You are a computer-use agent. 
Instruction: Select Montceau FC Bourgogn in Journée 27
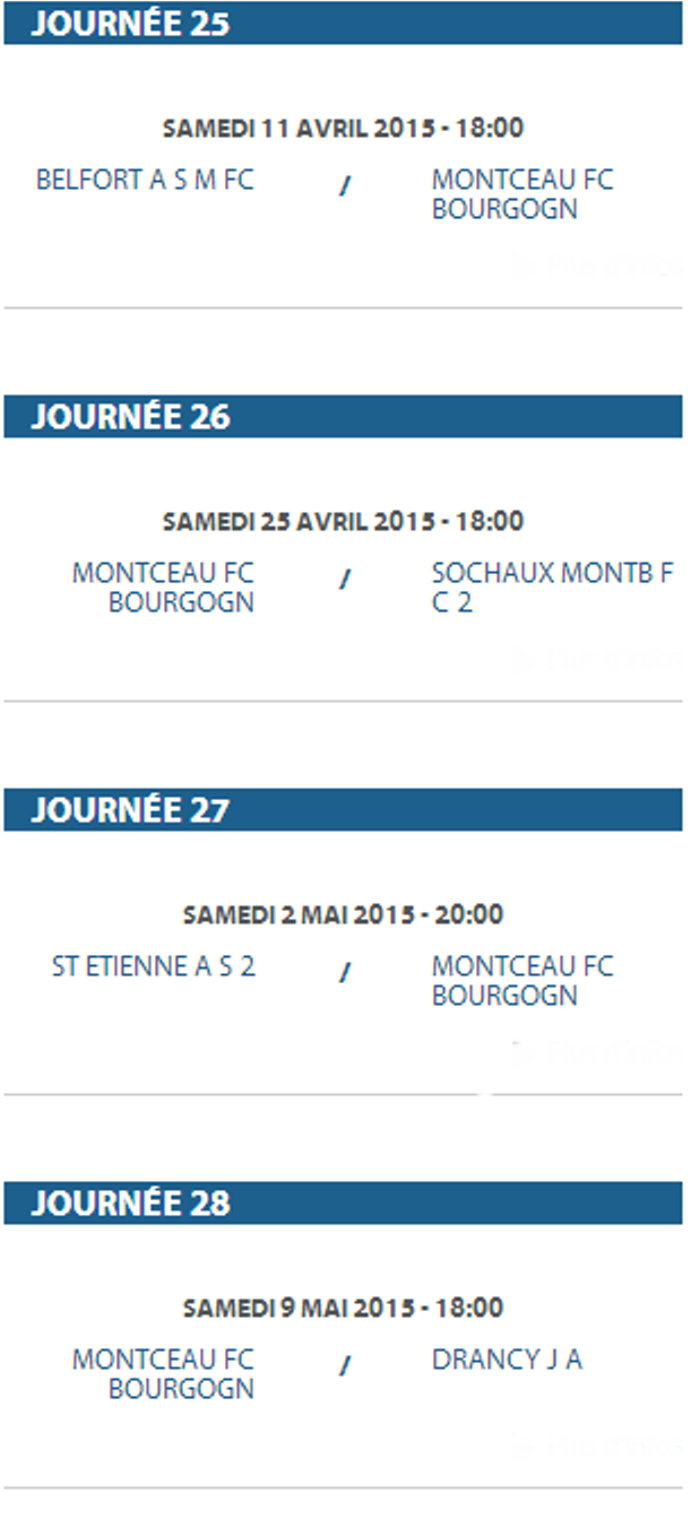tap(522, 981)
